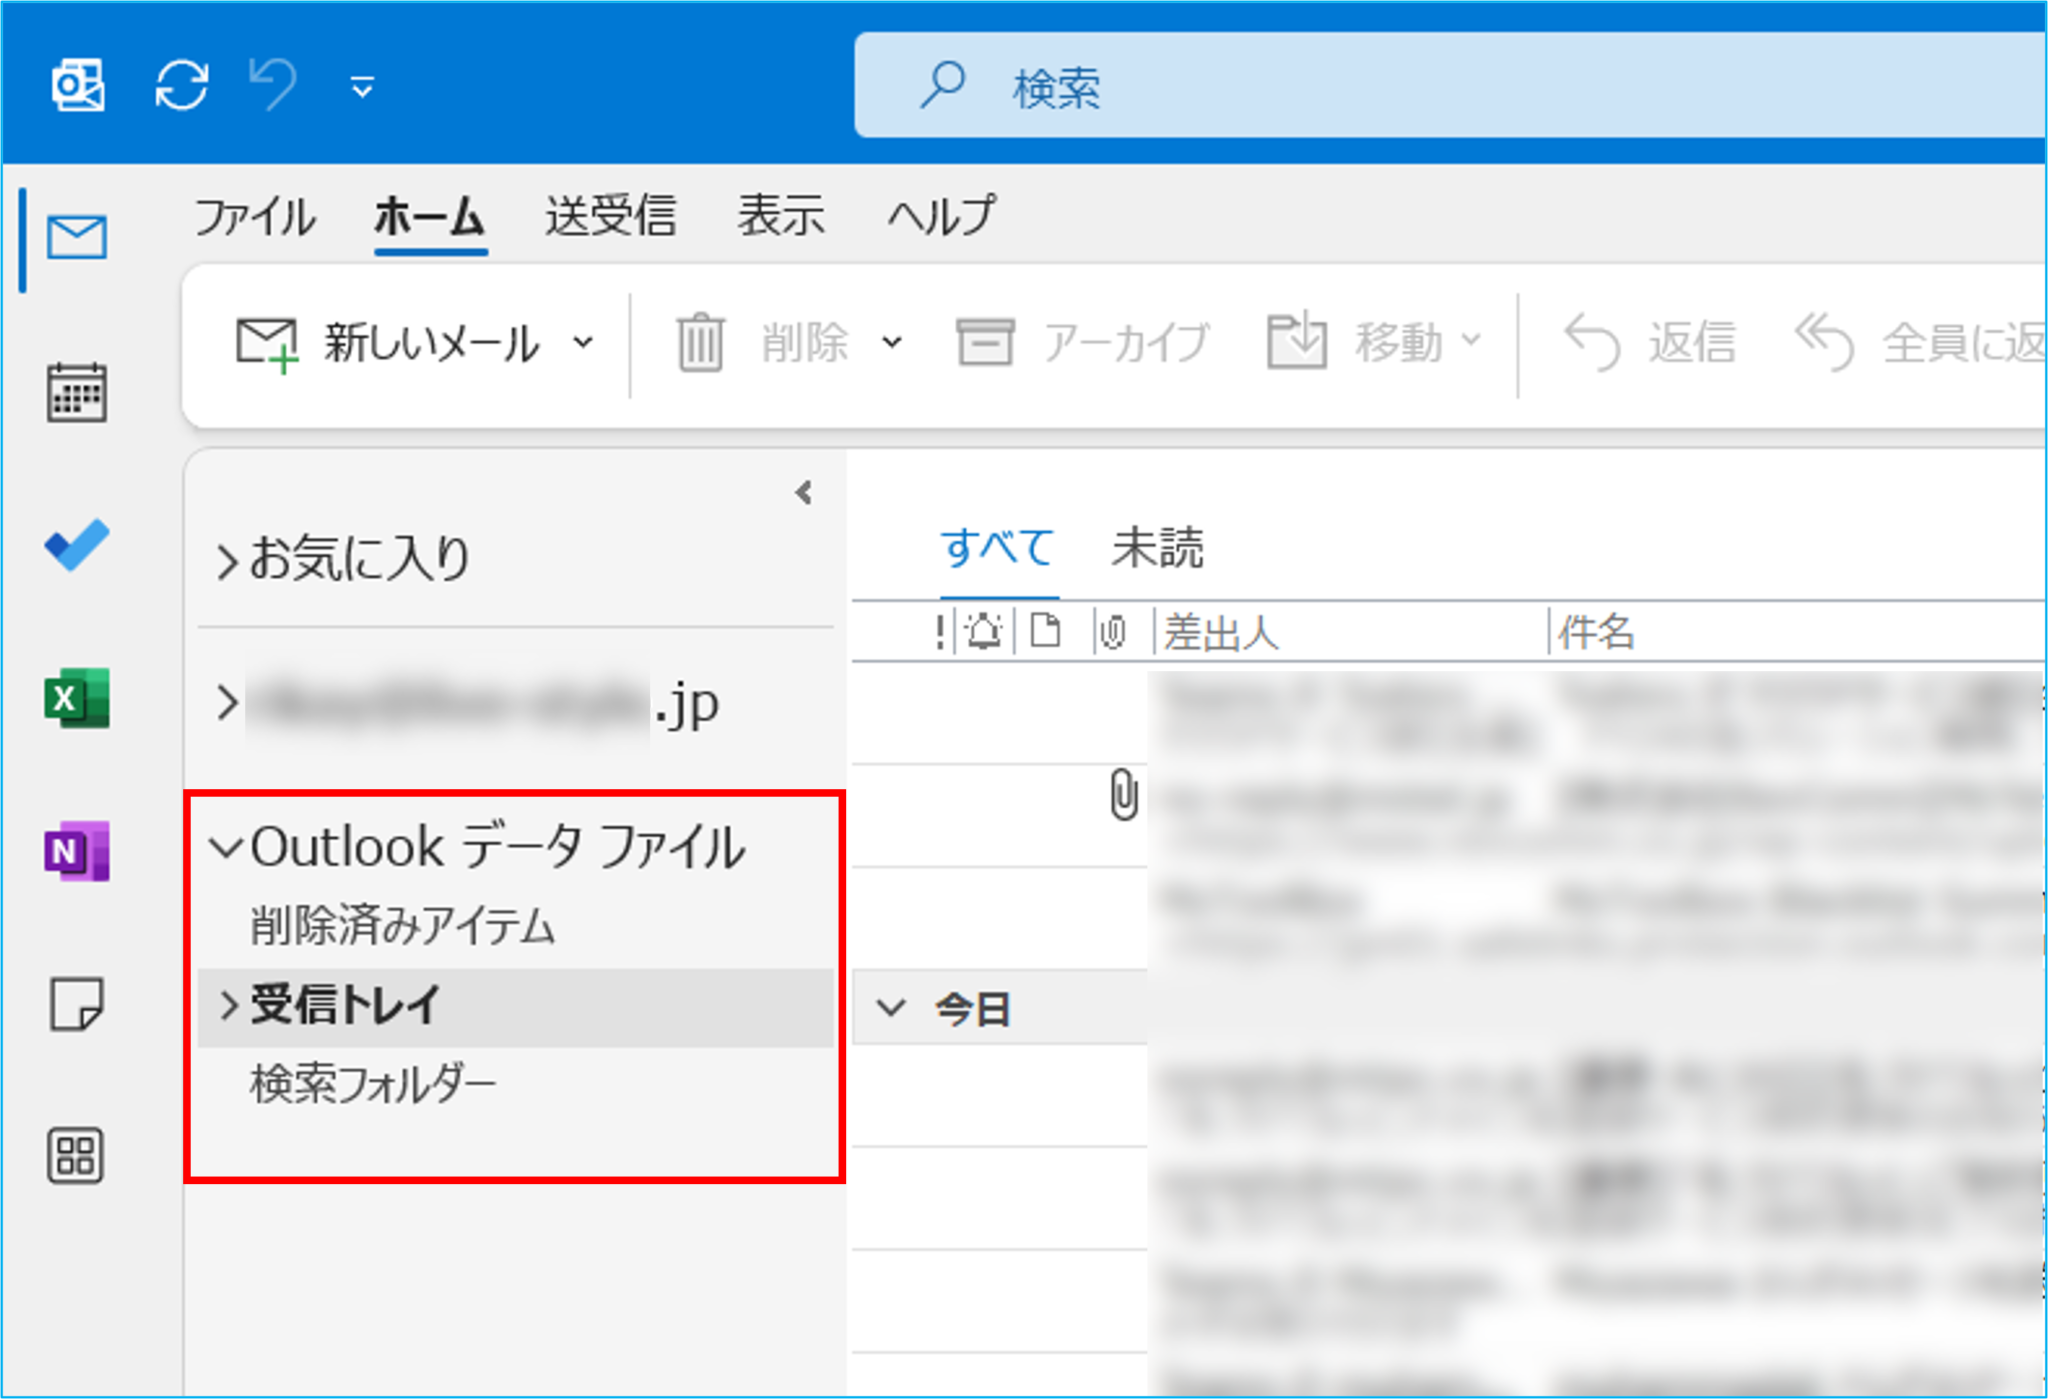Sort by 差出人 column header
2048x1399 pixels.
coord(1222,633)
